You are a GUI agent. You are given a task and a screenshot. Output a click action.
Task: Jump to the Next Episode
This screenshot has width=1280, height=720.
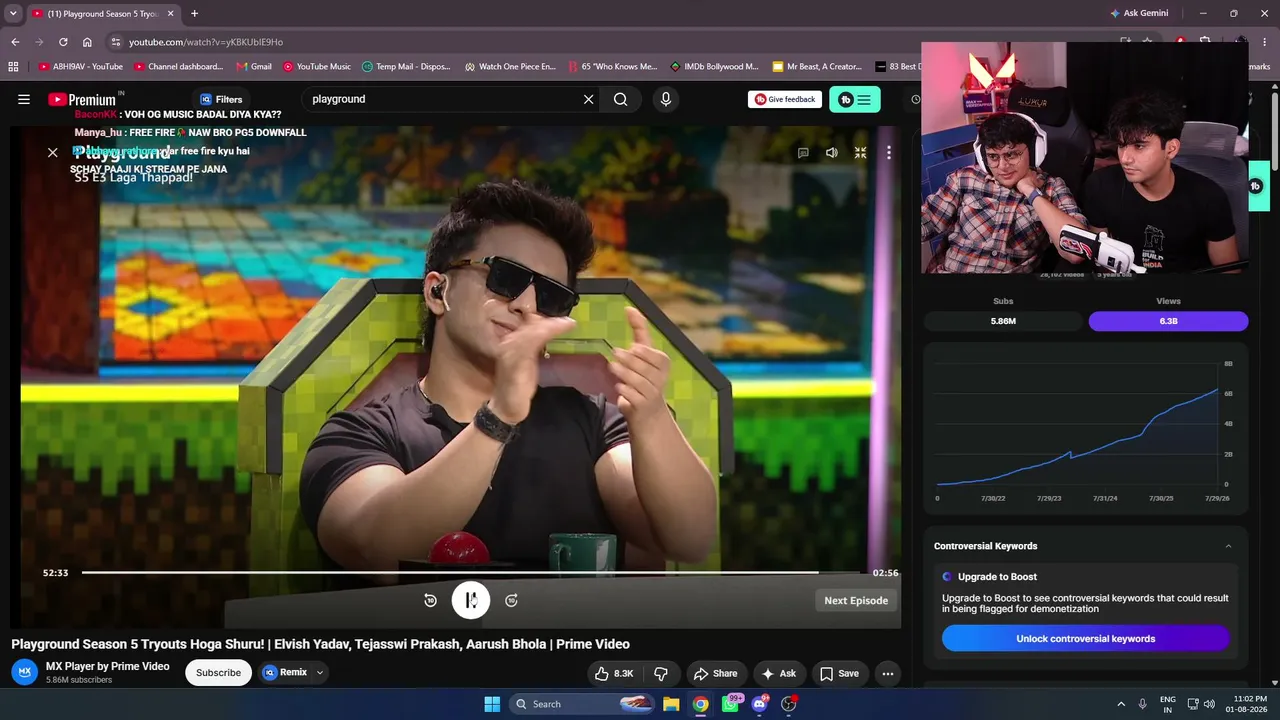pos(856,600)
